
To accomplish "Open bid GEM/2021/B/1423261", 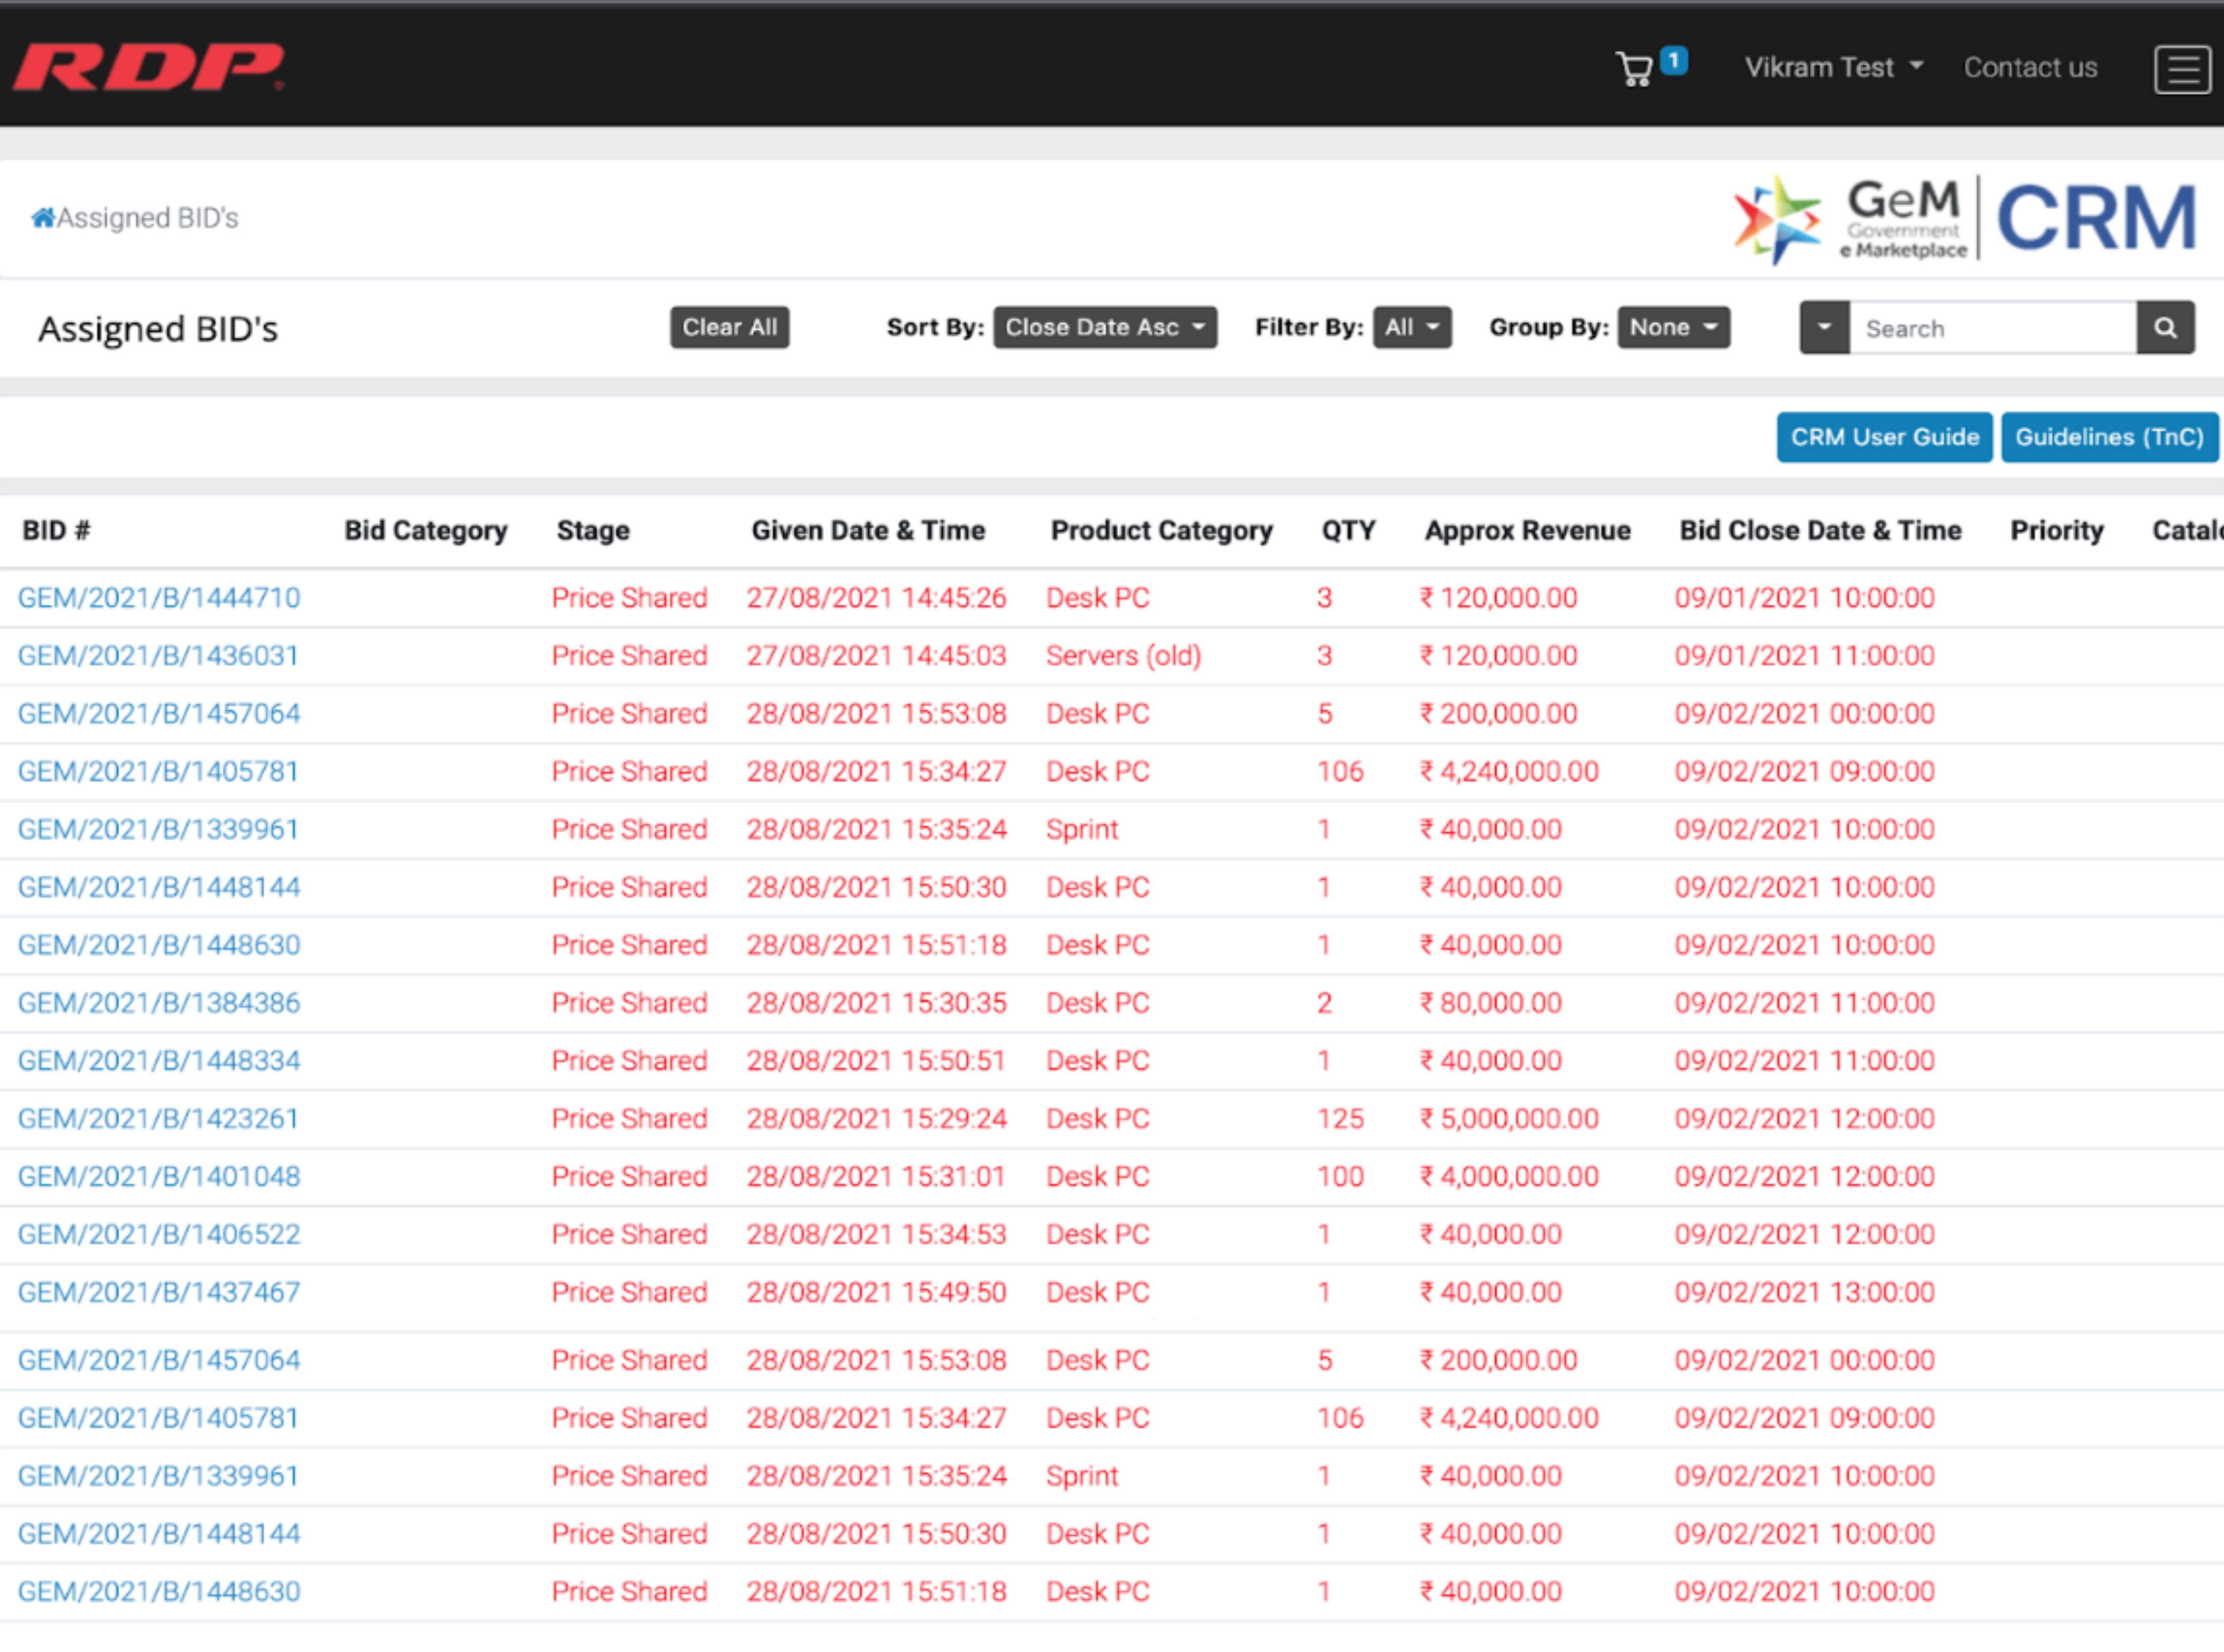I will pos(158,1119).
